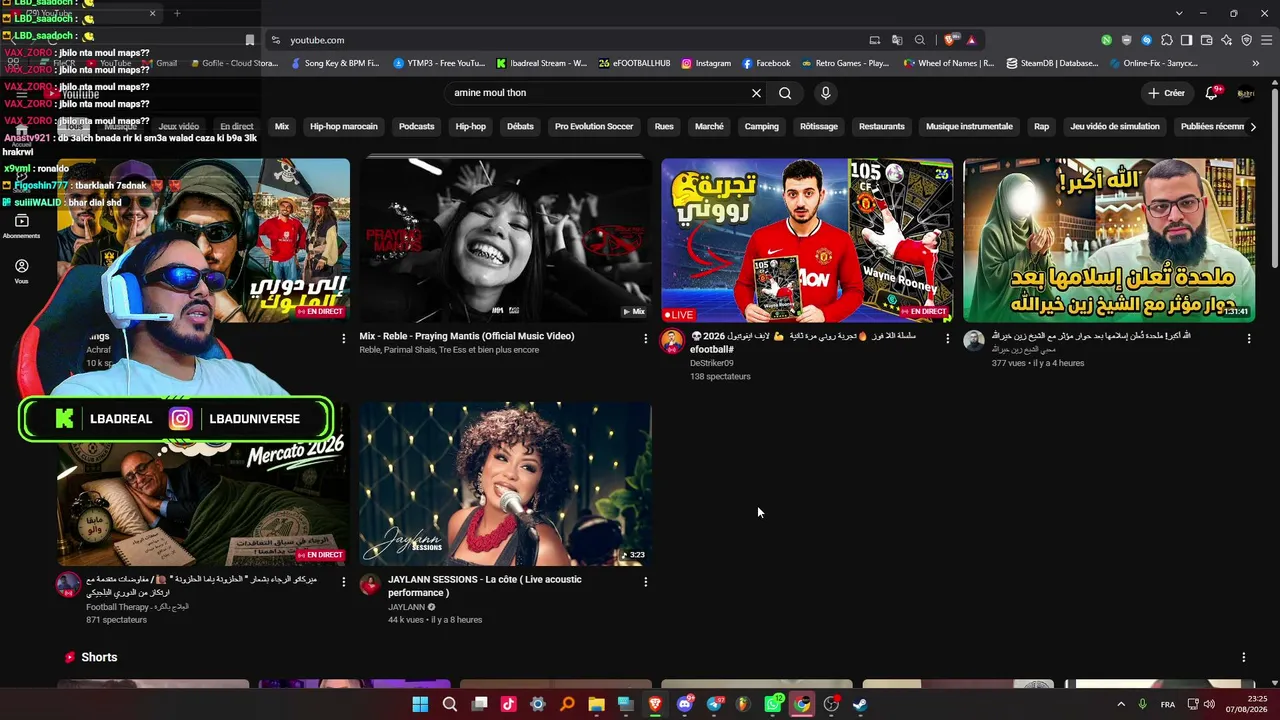This screenshot has height=720, width=1280.
Task: Open the Abonnements sidebar icon
Action: 21,227
